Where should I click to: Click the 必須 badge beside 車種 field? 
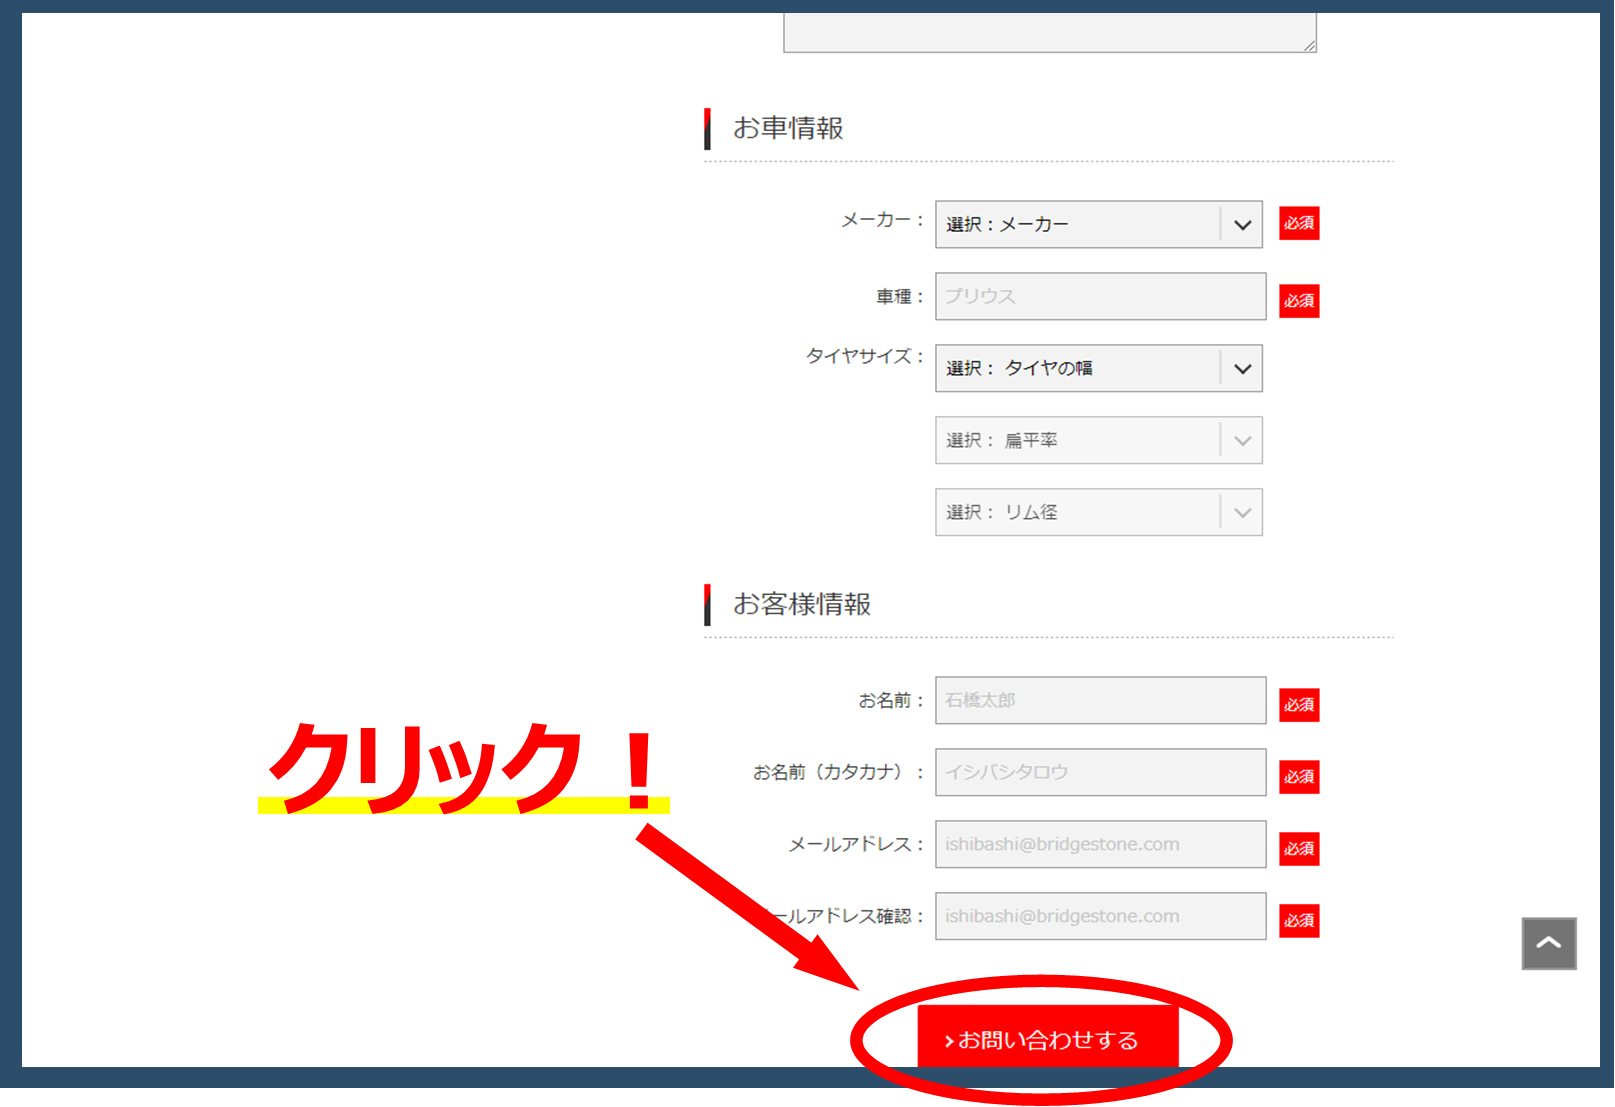pyautogui.click(x=1299, y=301)
